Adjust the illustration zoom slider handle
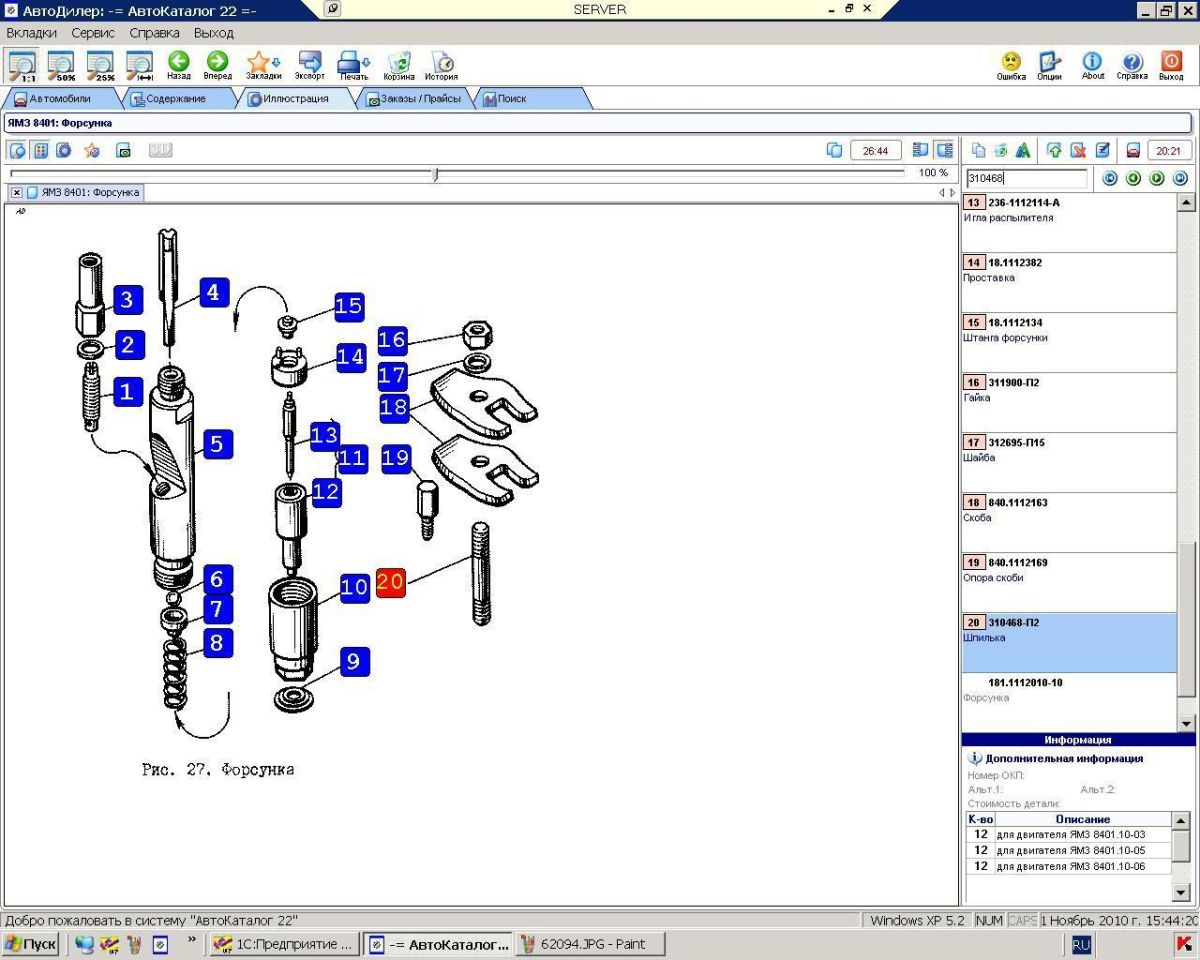The height and width of the screenshot is (960, 1200). (435, 174)
